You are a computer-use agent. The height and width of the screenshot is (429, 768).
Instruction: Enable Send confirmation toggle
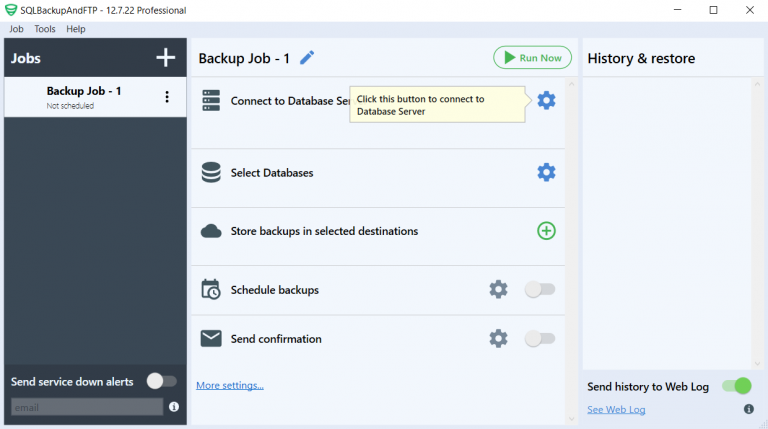pyautogui.click(x=540, y=338)
